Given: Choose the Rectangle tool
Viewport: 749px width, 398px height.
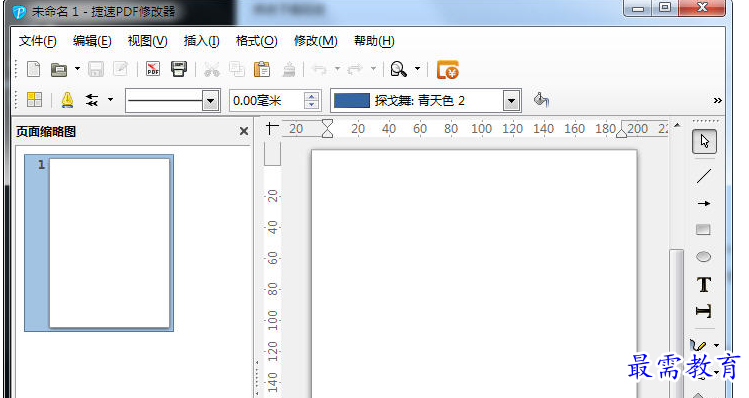Looking at the screenshot, I should [703, 230].
